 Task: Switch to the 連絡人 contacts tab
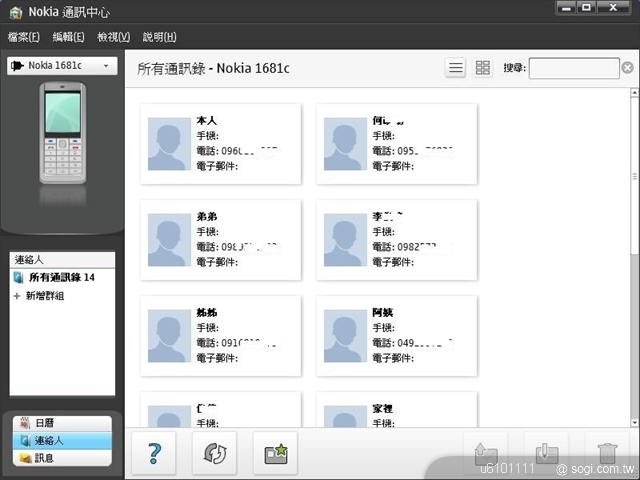[x=62, y=440]
